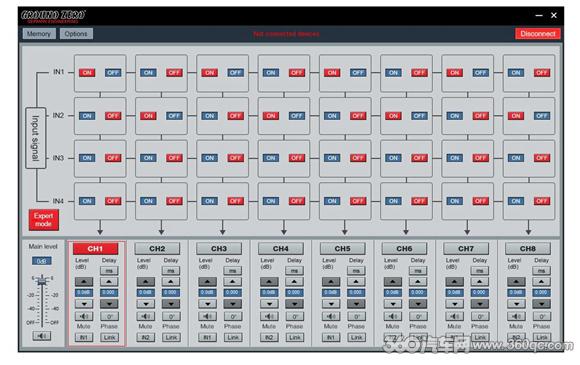Screen dimensions: 580x365
Task: Mute channel CH4 using speaker icon
Action: [269, 317]
